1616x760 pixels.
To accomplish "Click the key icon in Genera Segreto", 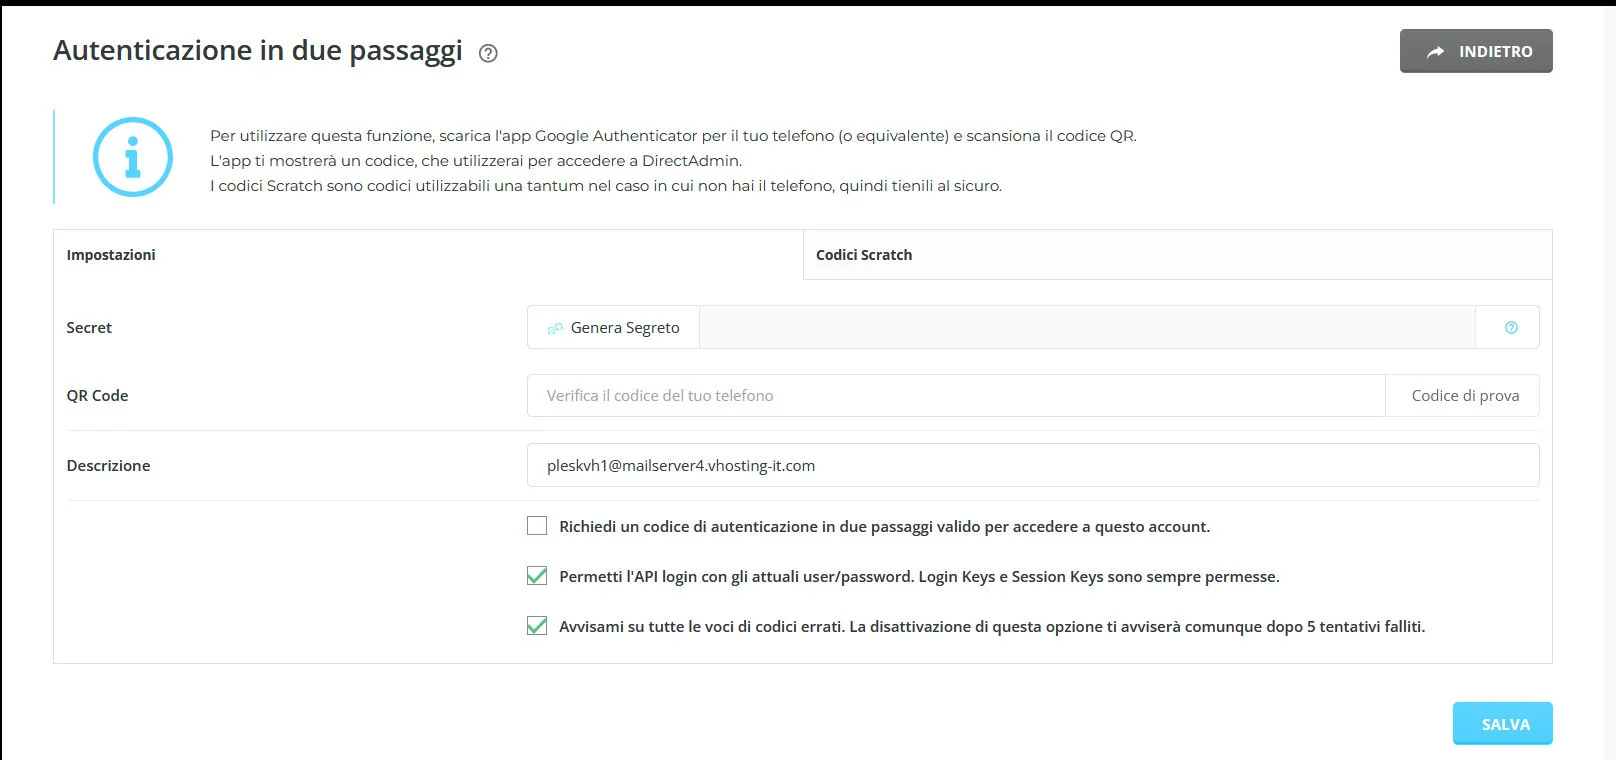I will pos(554,327).
